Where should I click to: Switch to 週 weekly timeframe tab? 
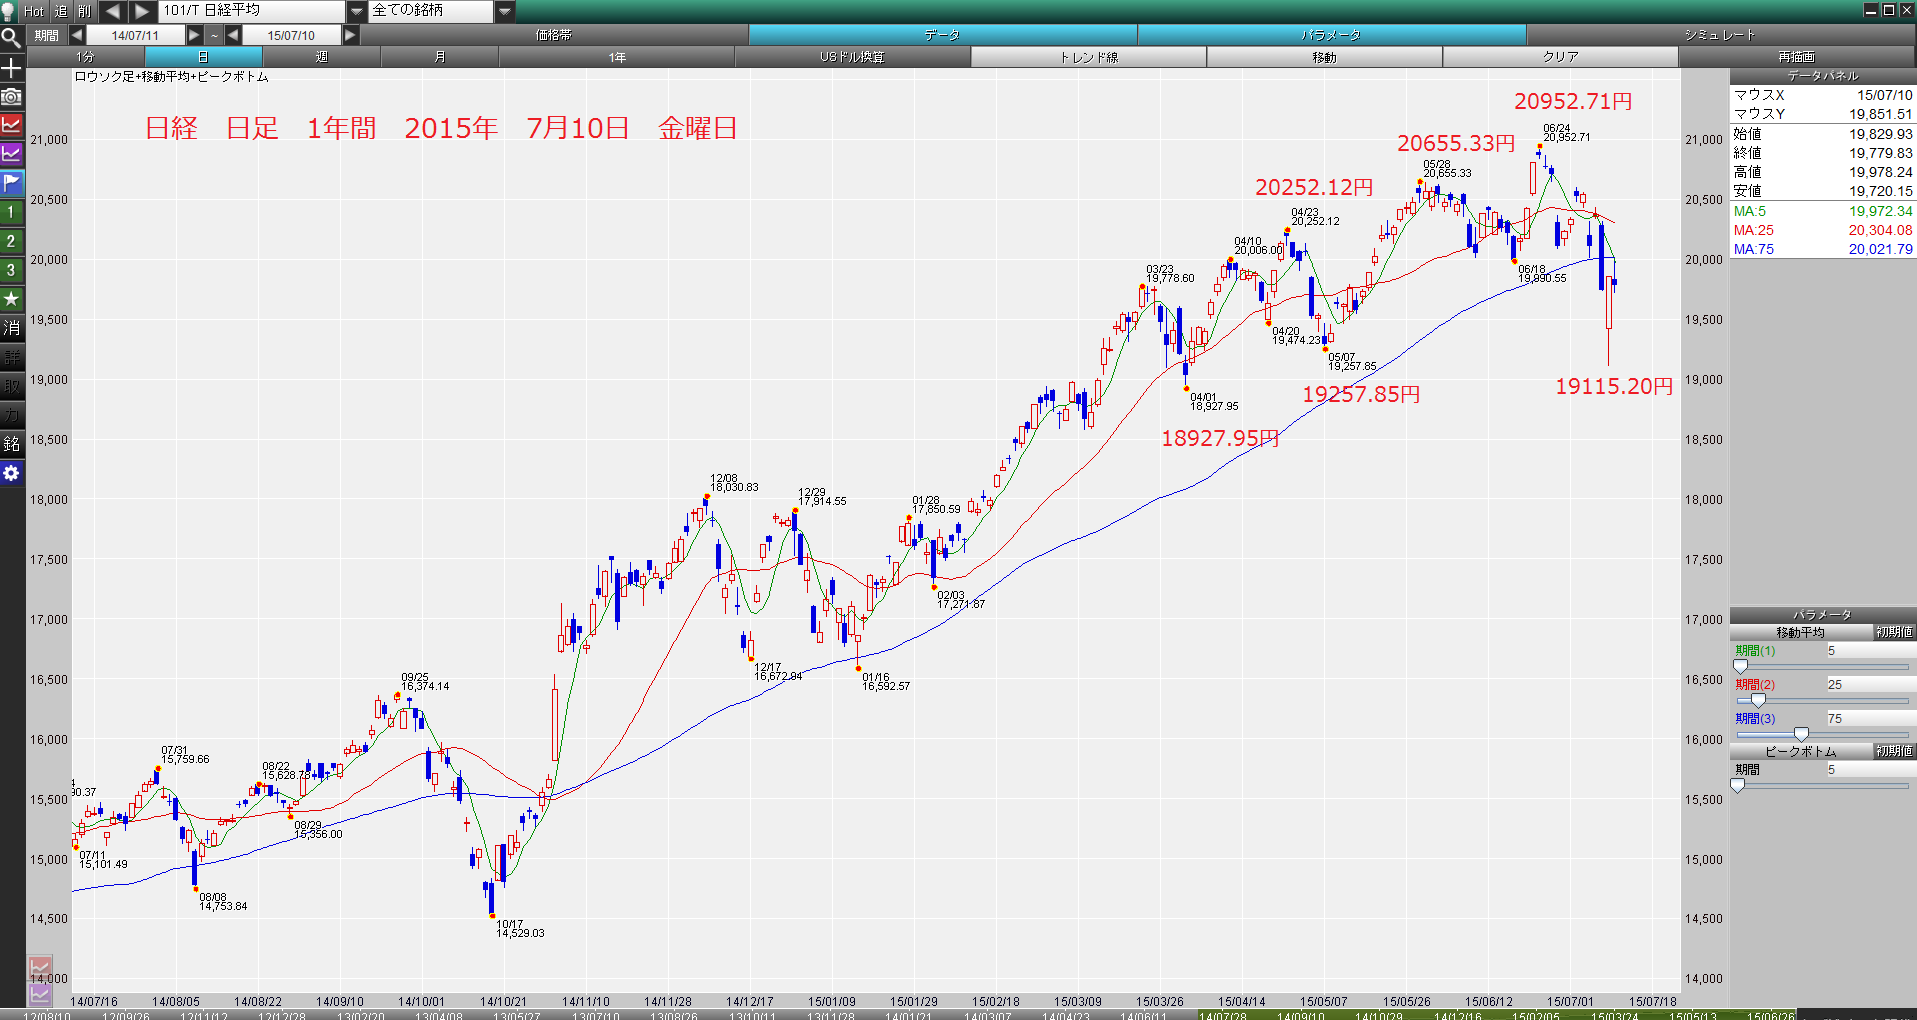[x=321, y=57]
